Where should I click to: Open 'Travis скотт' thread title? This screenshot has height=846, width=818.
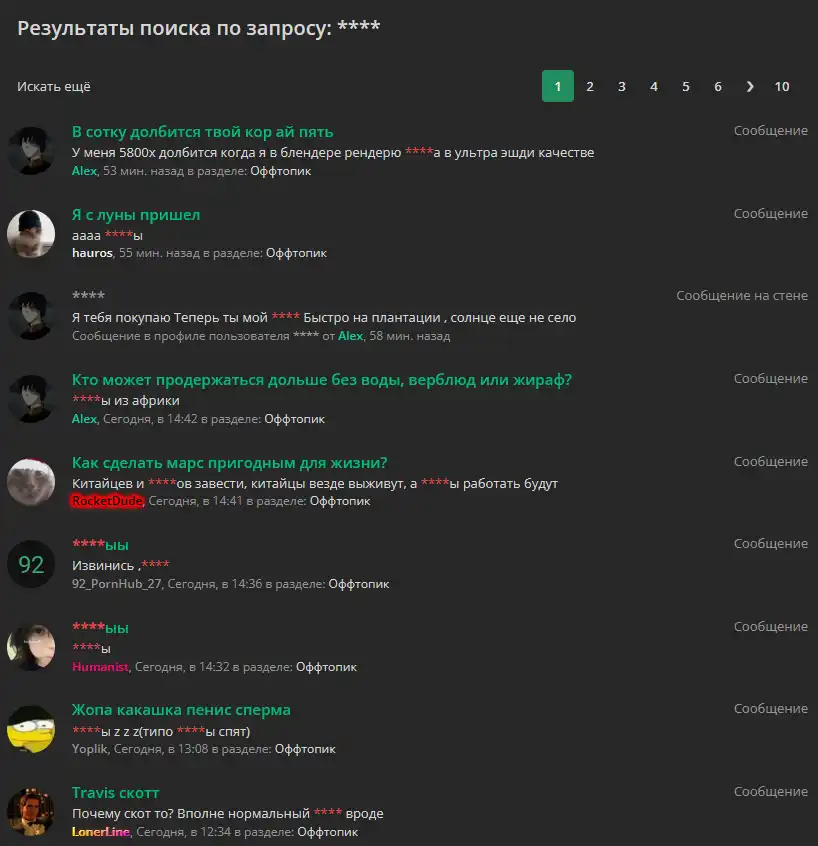[x=115, y=793]
